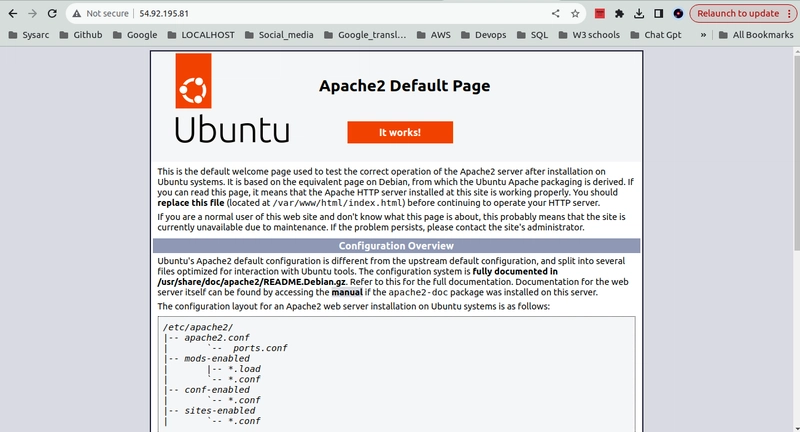Click the vertical scrollbar thumb
Screen dimensions: 800x432
click(x=796, y=153)
